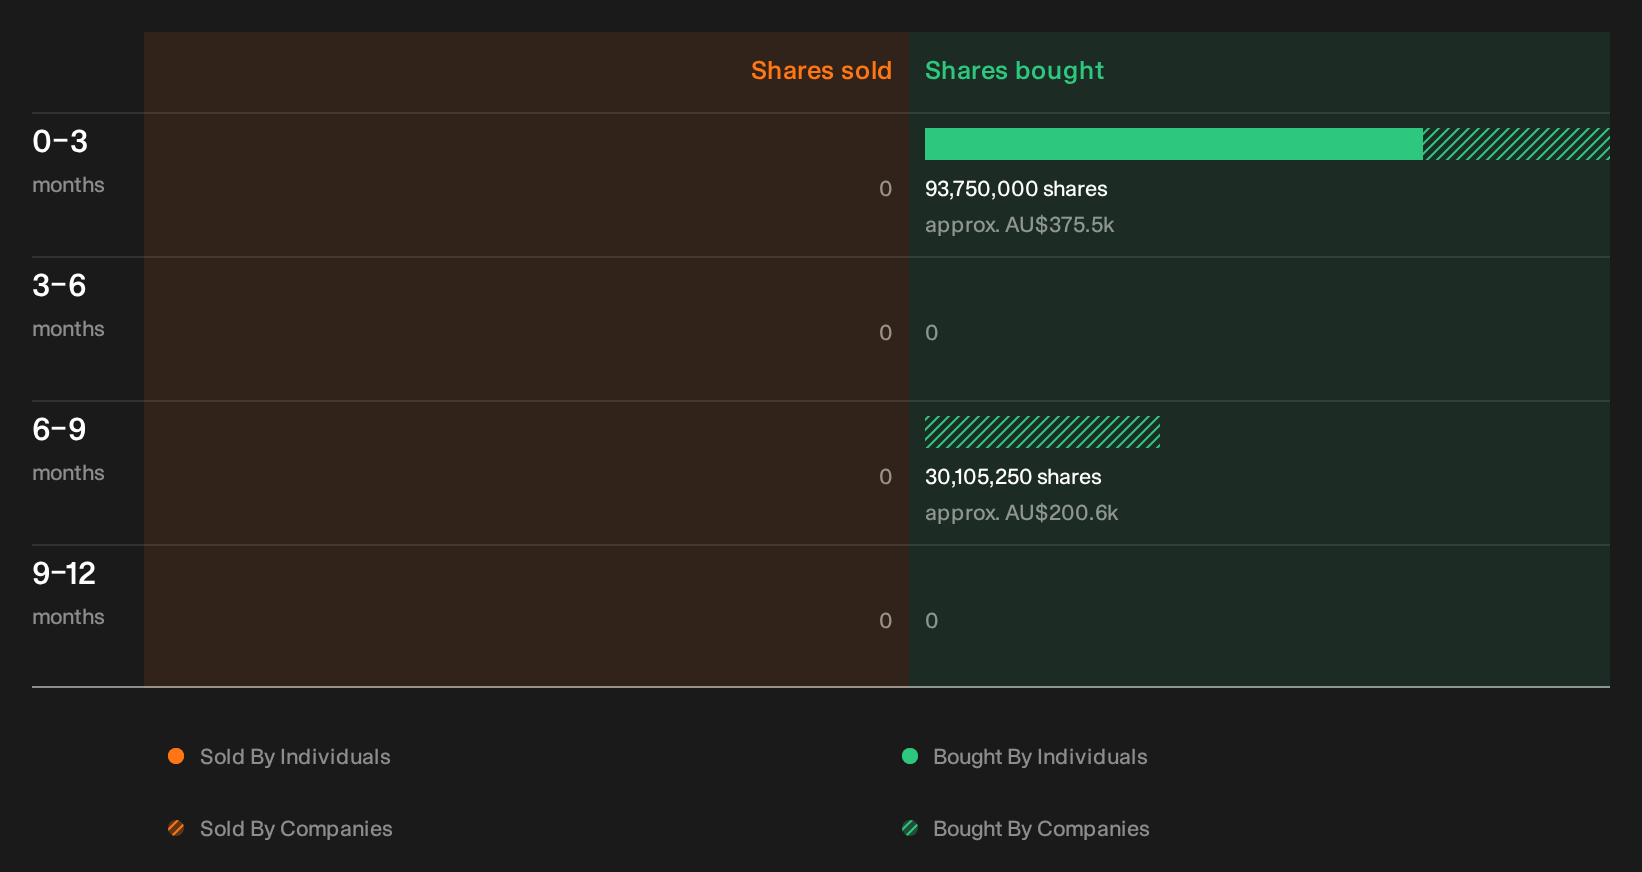
Task: Click the 'approx. AU$375.5k' amount
Action: (1019, 225)
